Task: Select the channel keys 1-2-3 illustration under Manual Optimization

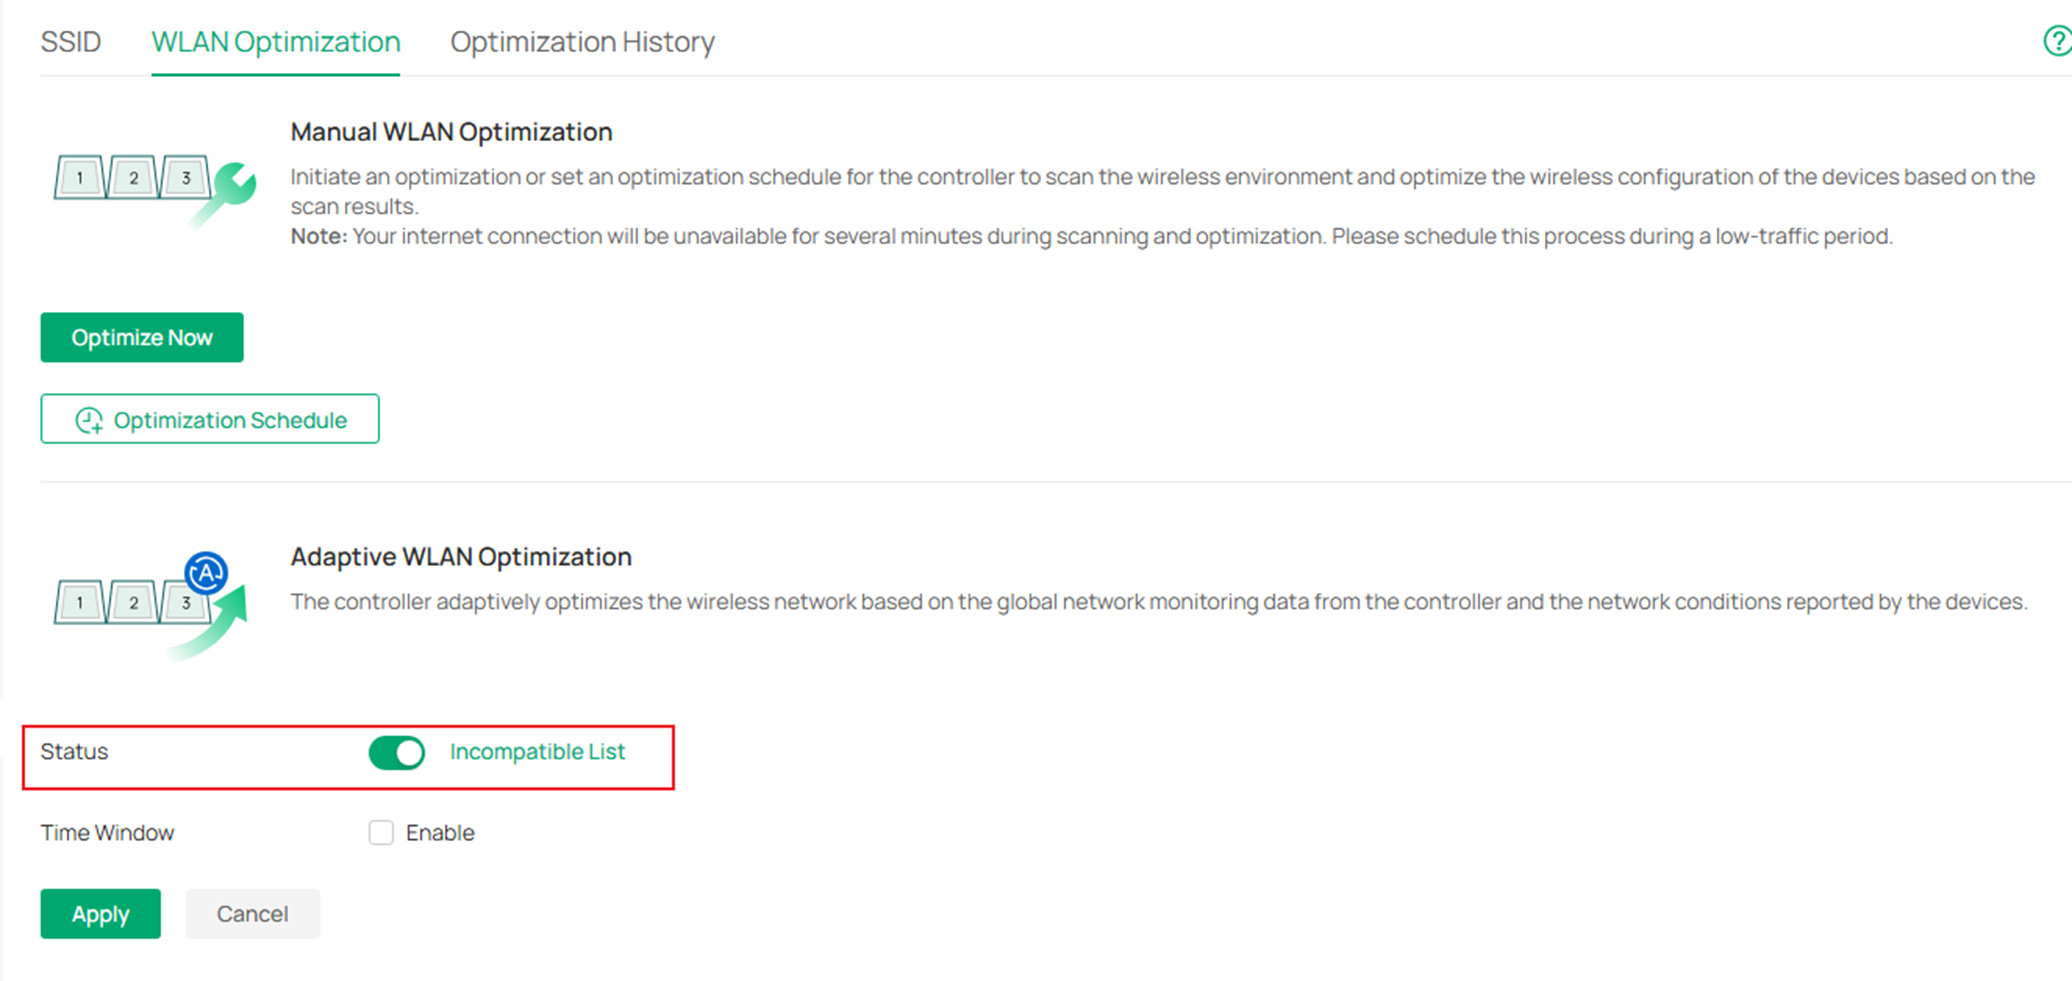Action: pos(132,176)
